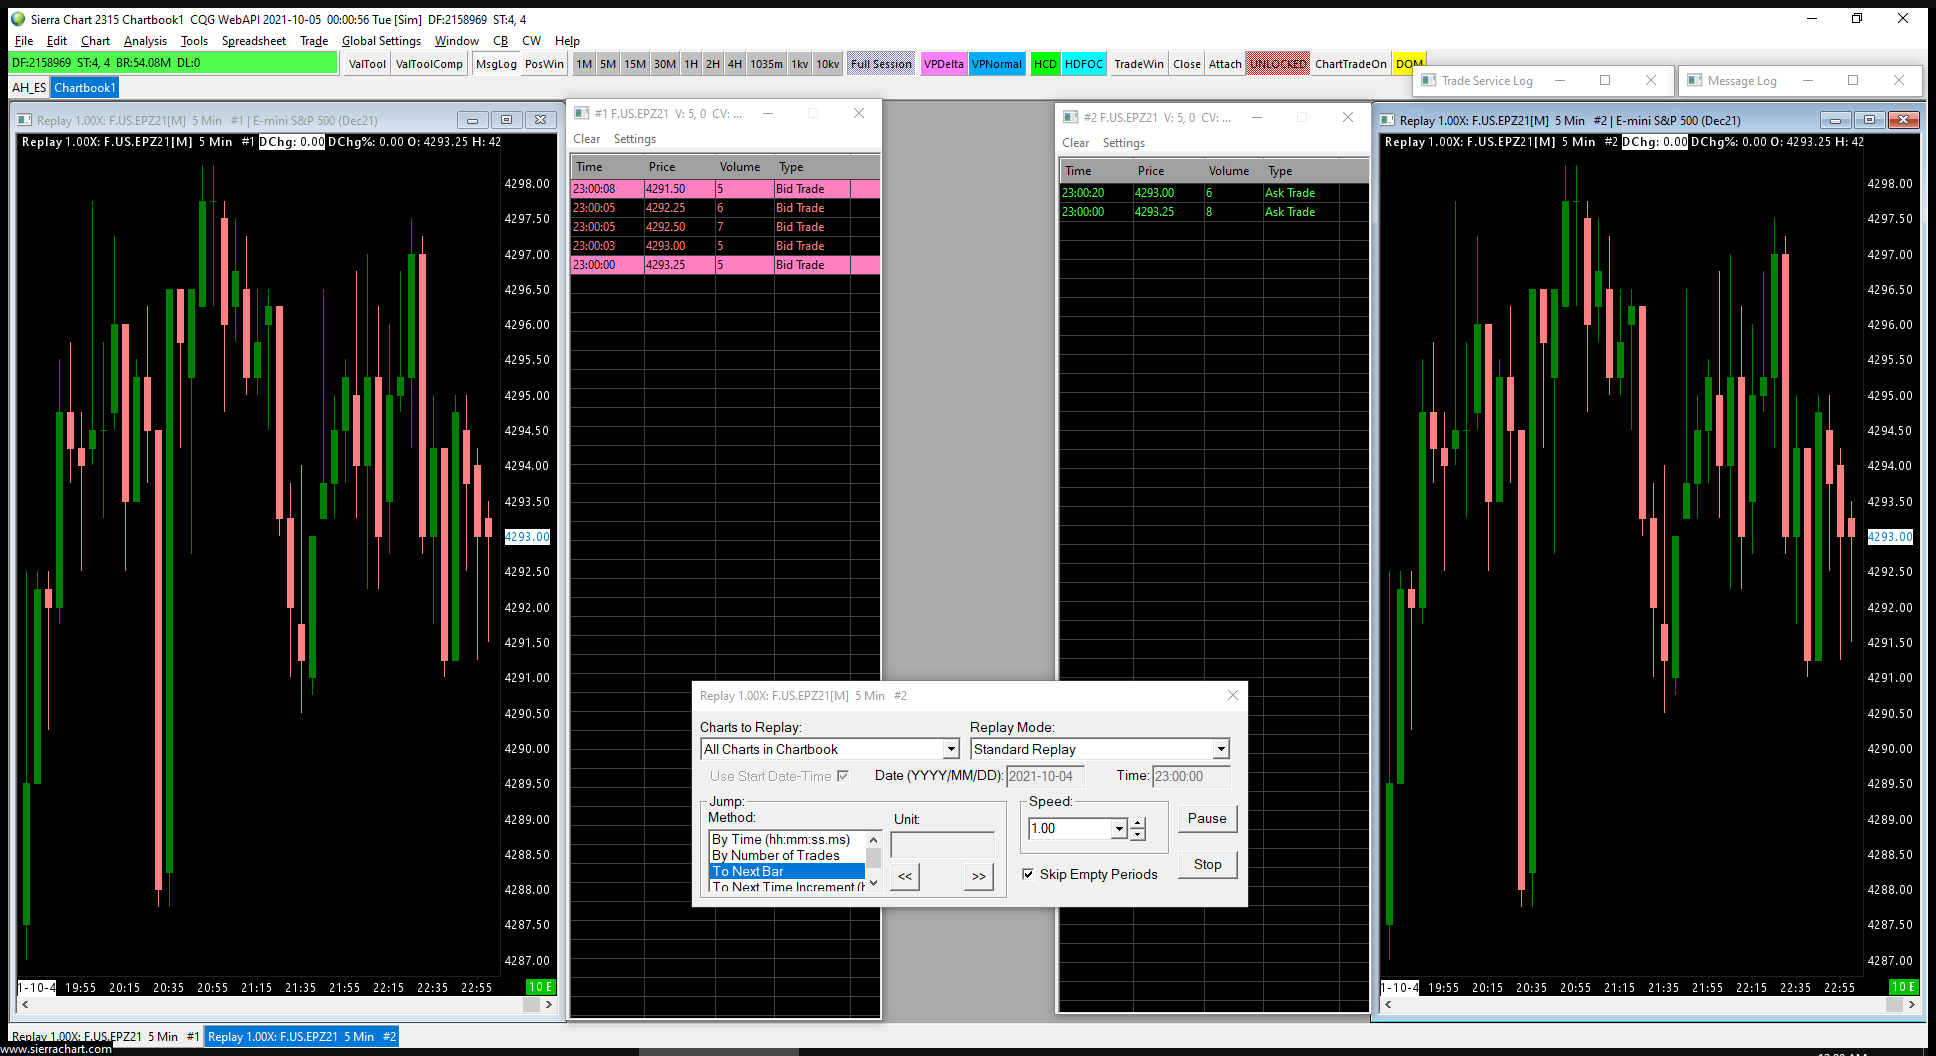The height and width of the screenshot is (1056, 1936).
Task: Toggle Full Session view
Action: [x=881, y=64]
